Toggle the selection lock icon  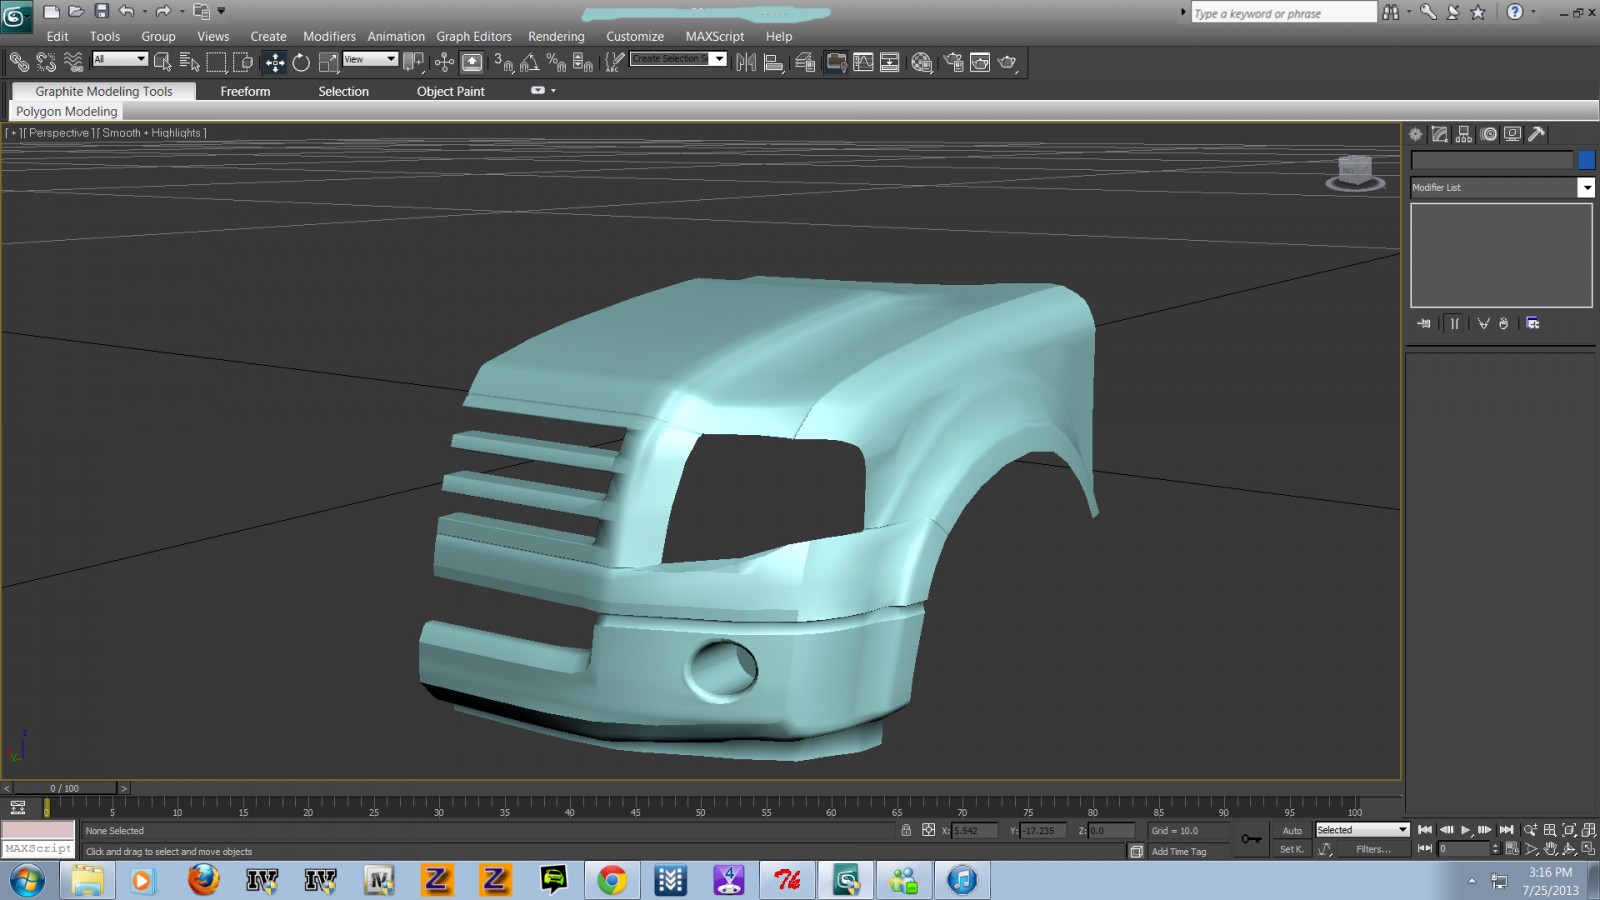point(906,830)
